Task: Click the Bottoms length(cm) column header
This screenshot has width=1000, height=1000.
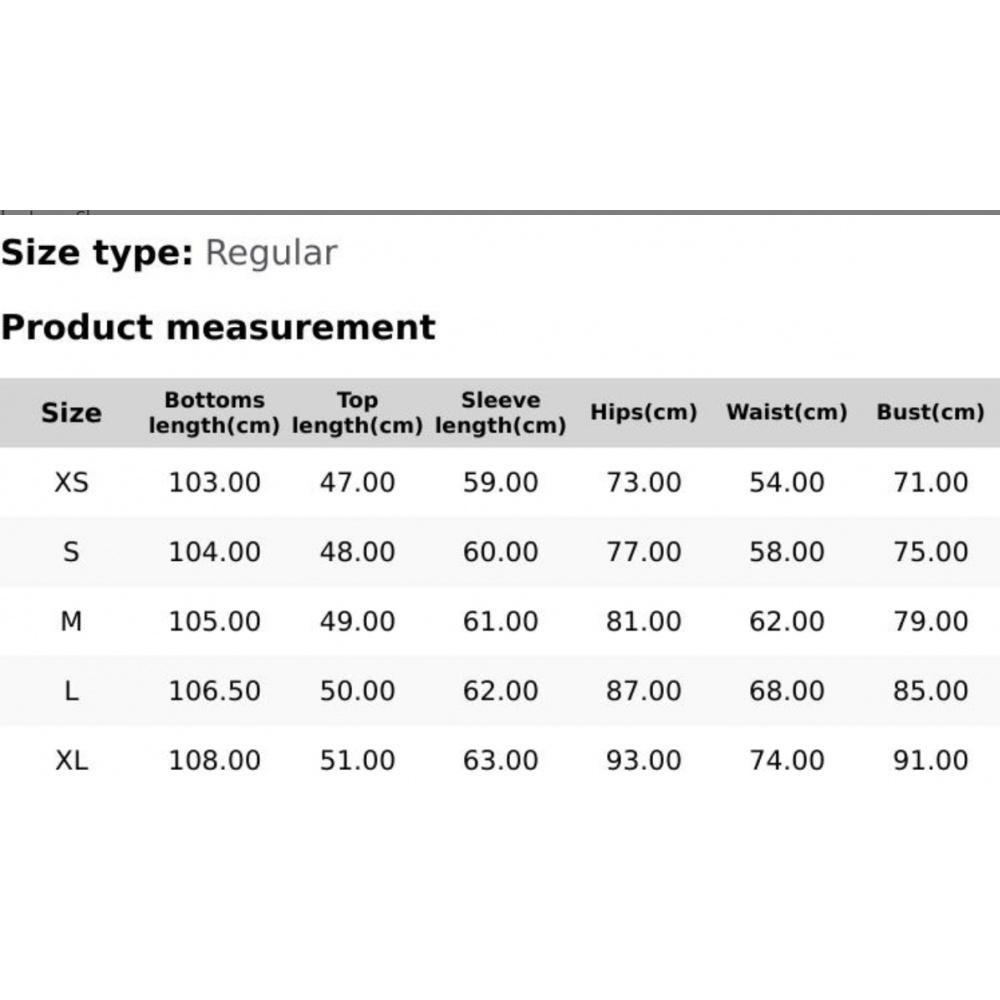Action: pyautogui.click(x=214, y=413)
